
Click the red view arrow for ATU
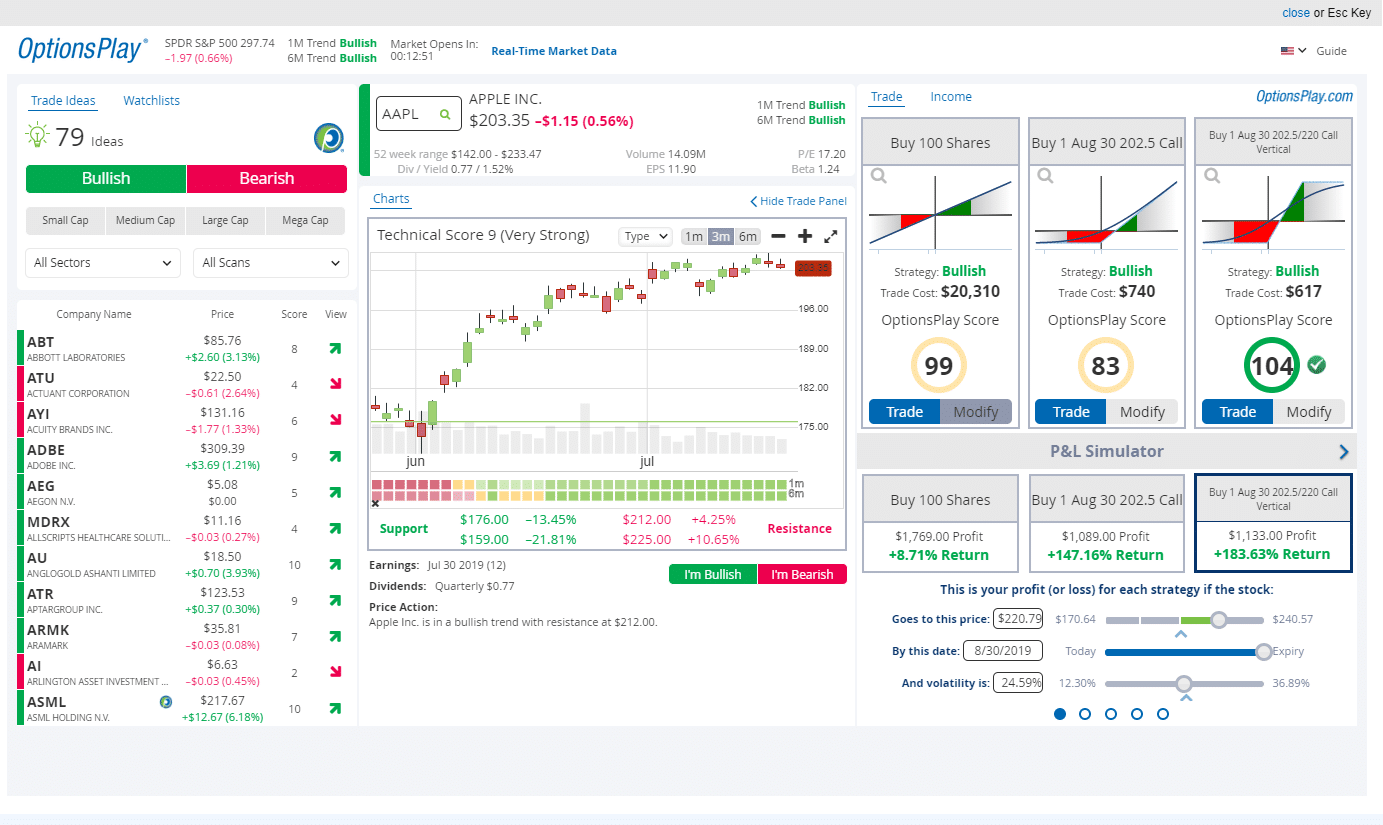tap(335, 384)
